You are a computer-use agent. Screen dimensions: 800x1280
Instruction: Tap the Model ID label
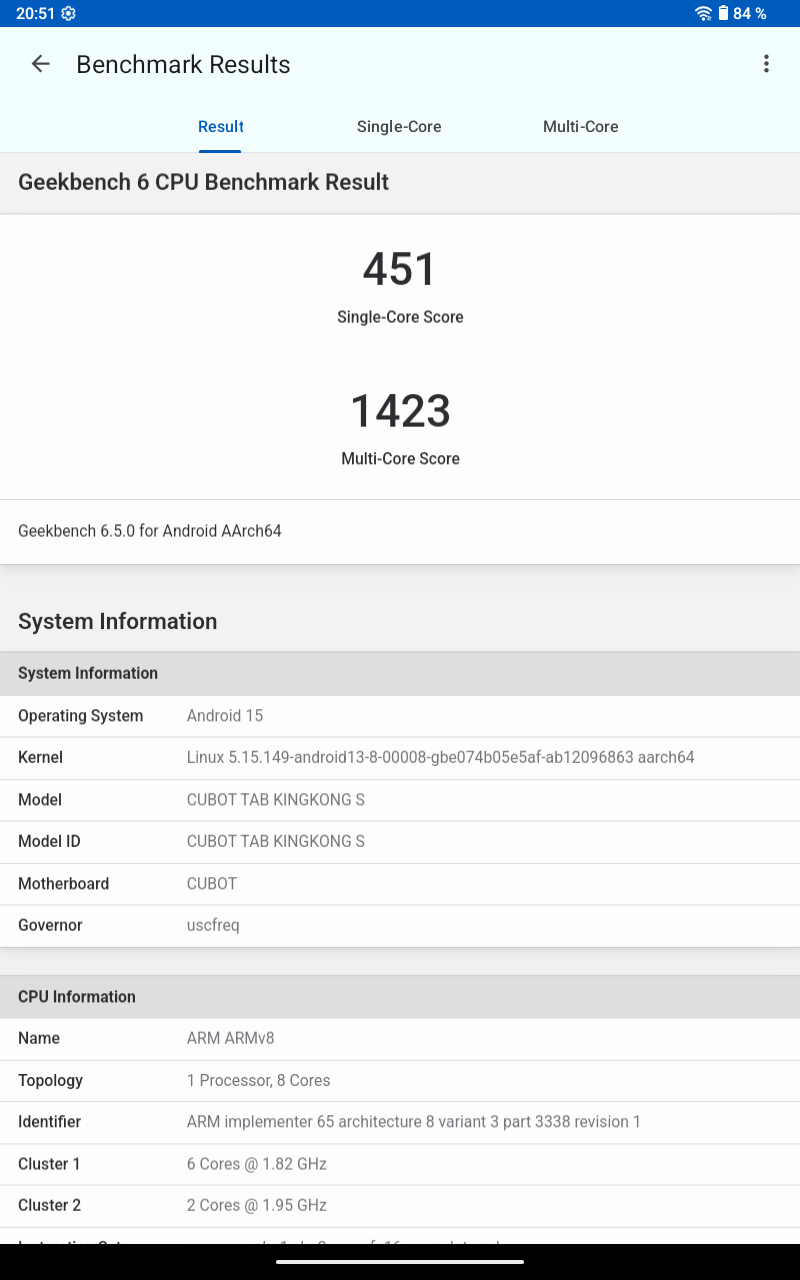coord(49,842)
